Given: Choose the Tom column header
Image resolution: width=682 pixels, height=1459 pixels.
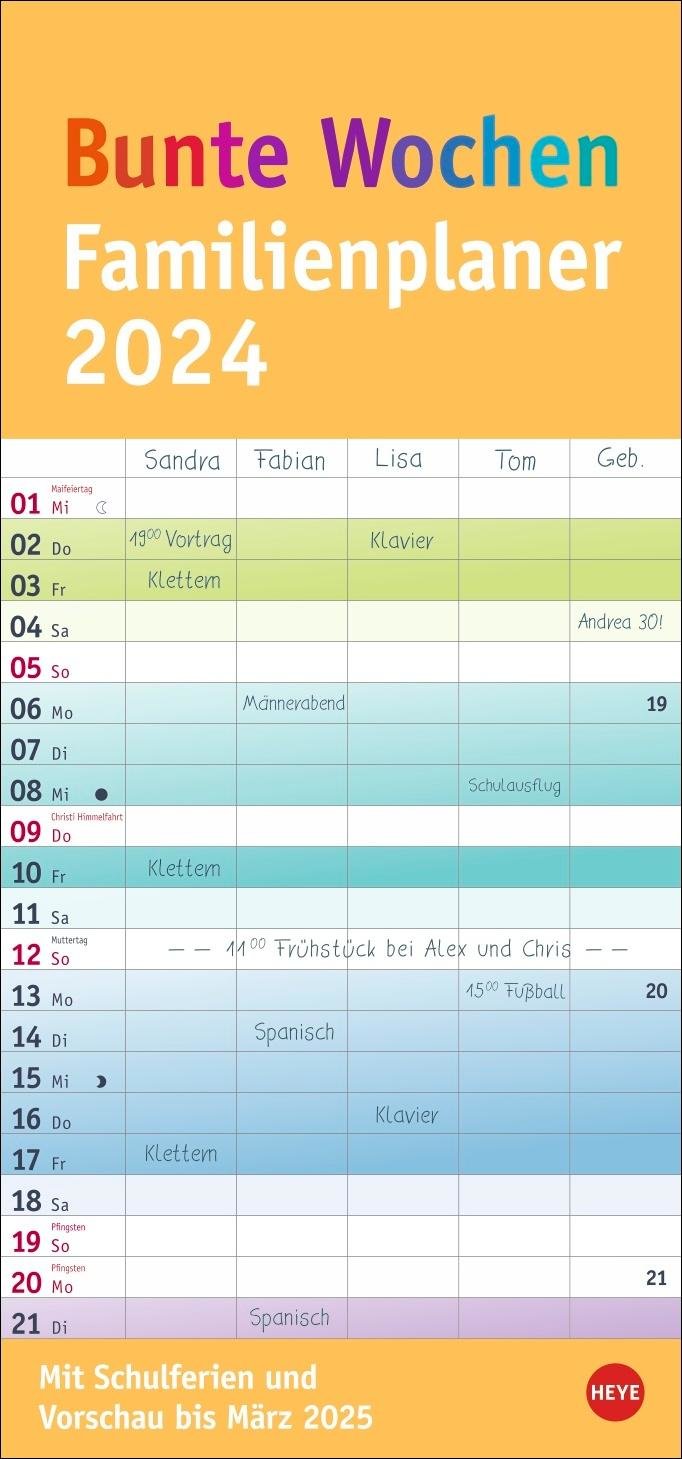Looking at the screenshot, I should pos(515,460).
